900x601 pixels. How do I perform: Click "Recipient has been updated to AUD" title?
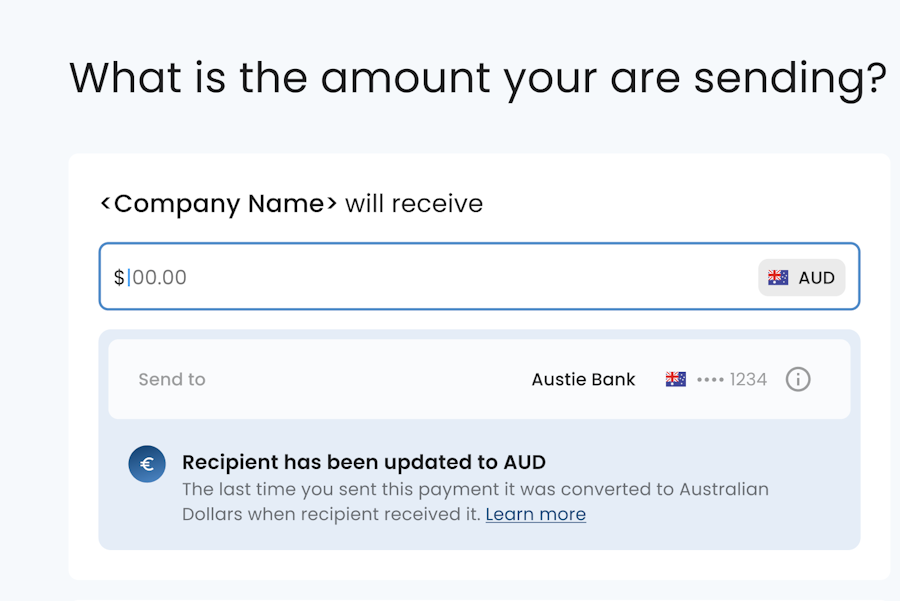click(364, 463)
